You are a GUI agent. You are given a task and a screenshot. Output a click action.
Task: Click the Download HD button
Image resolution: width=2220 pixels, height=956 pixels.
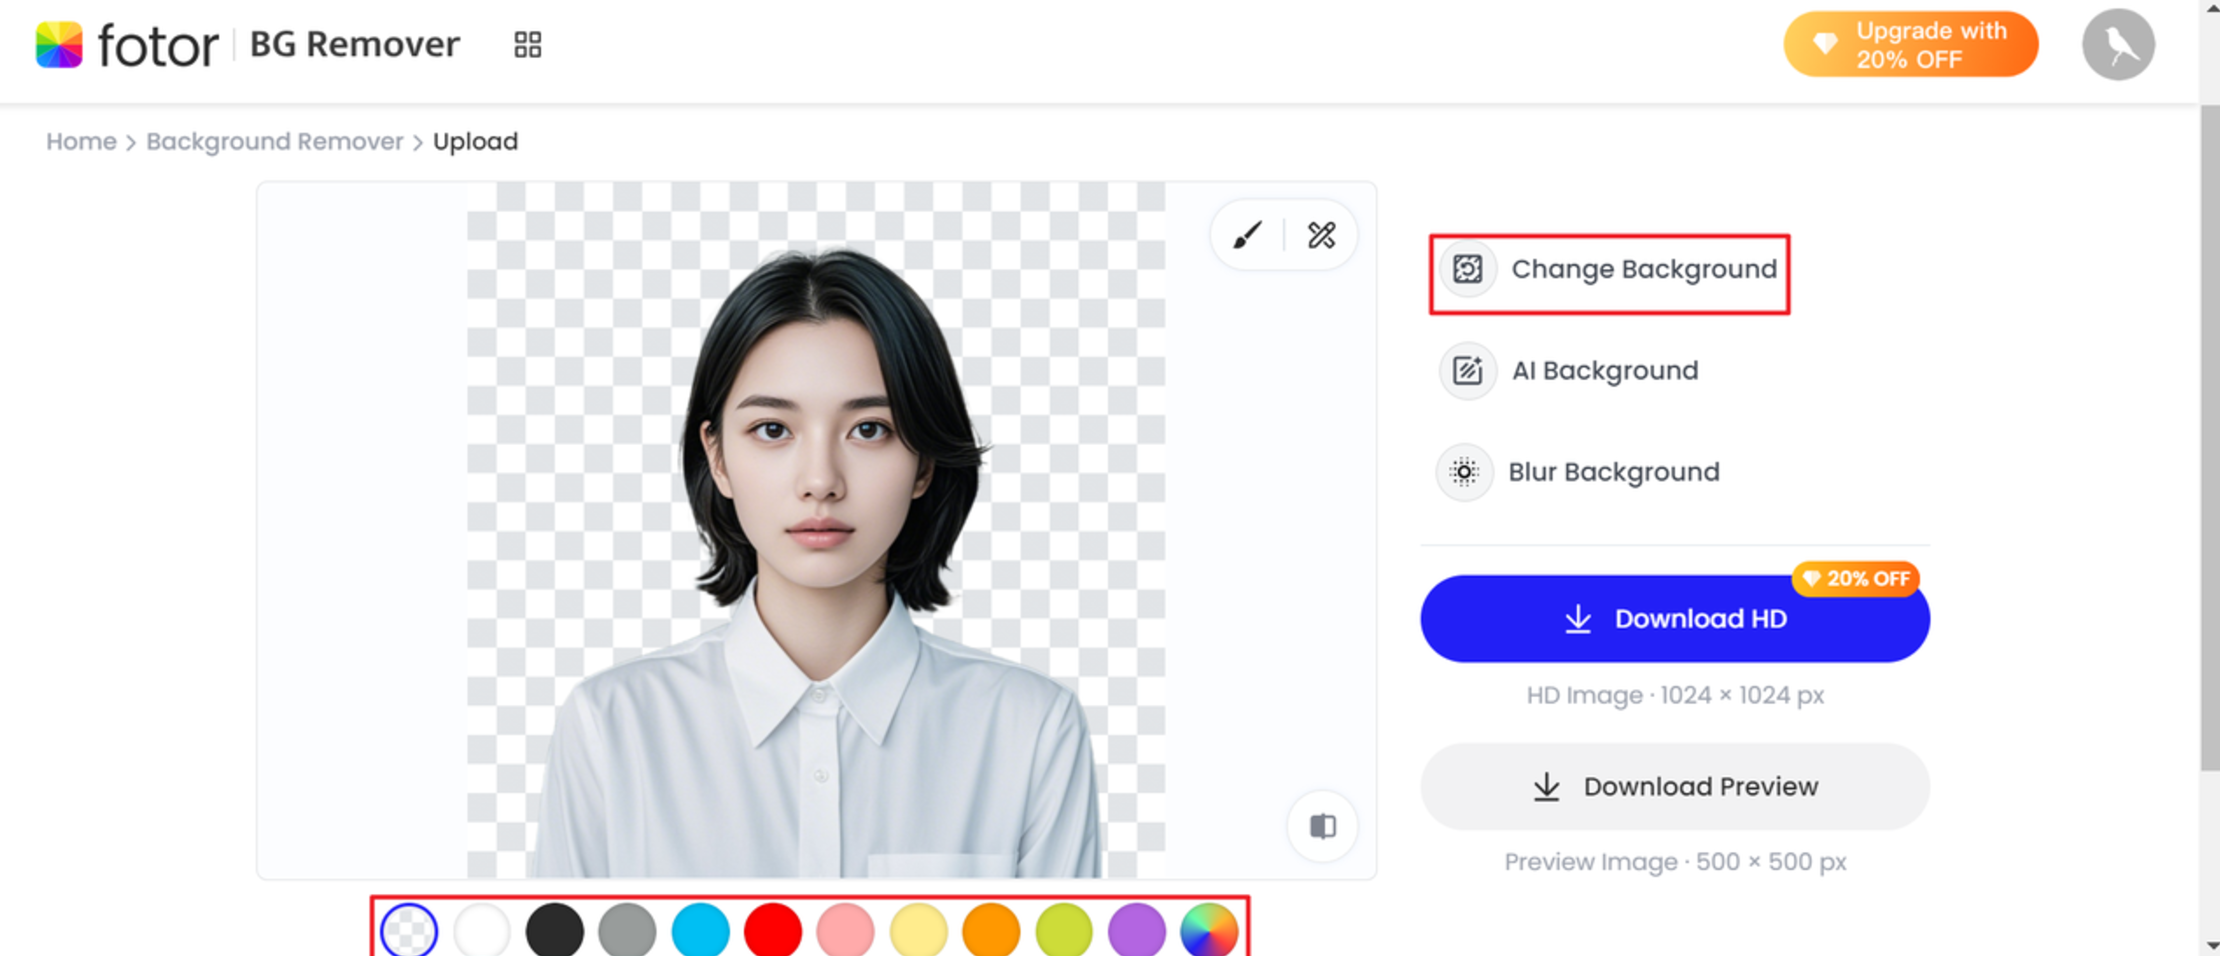tap(1675, 619)
